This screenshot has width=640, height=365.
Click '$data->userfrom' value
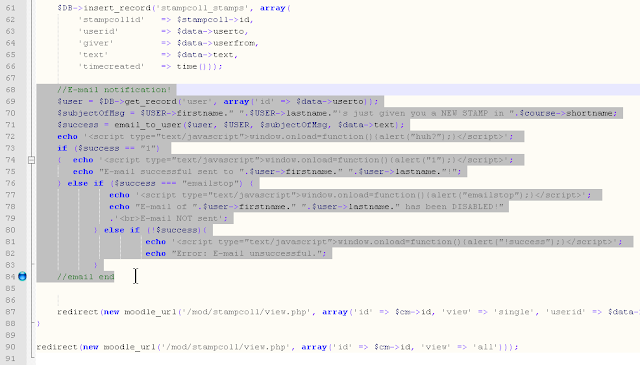click(x=217, y=43)
